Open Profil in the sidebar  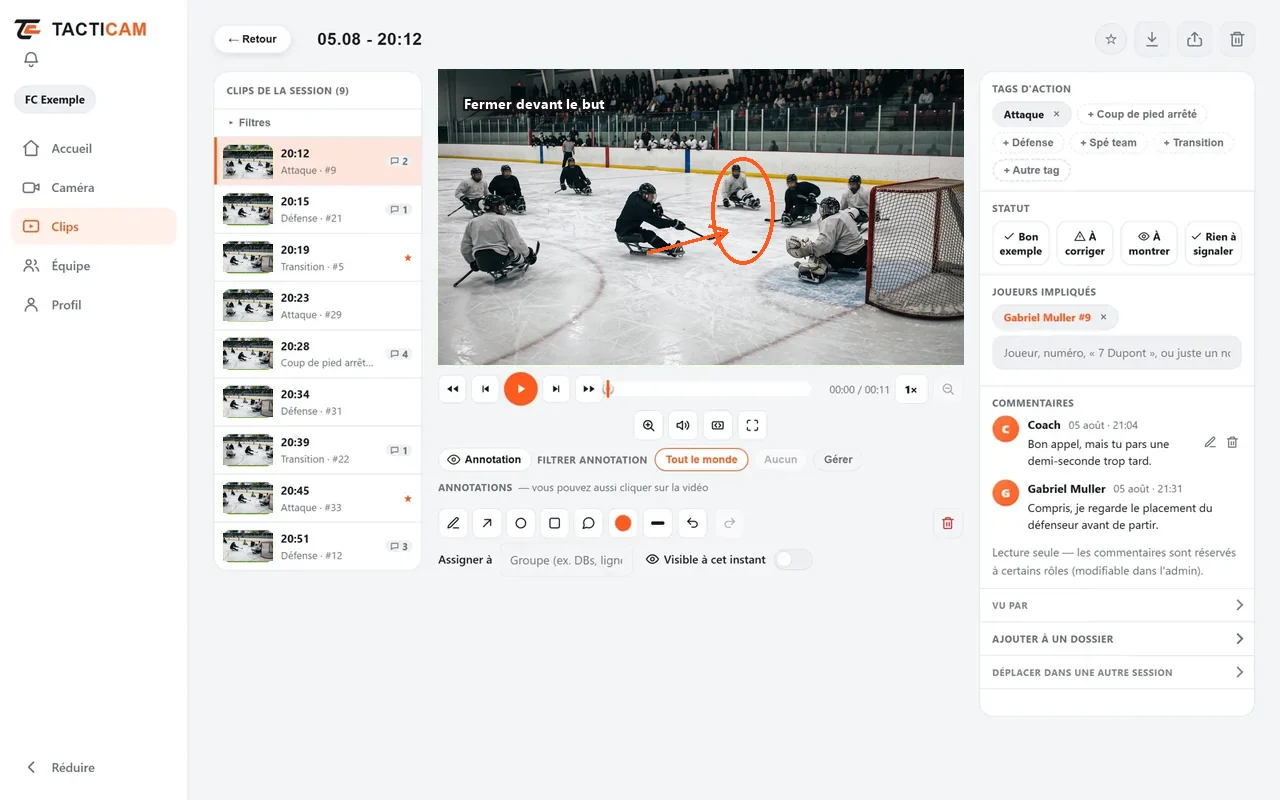click(94, 305)
